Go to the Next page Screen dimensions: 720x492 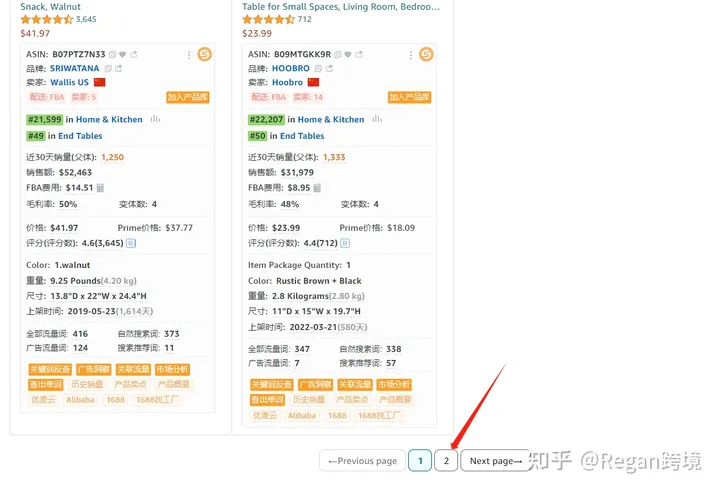coord(496,461)
